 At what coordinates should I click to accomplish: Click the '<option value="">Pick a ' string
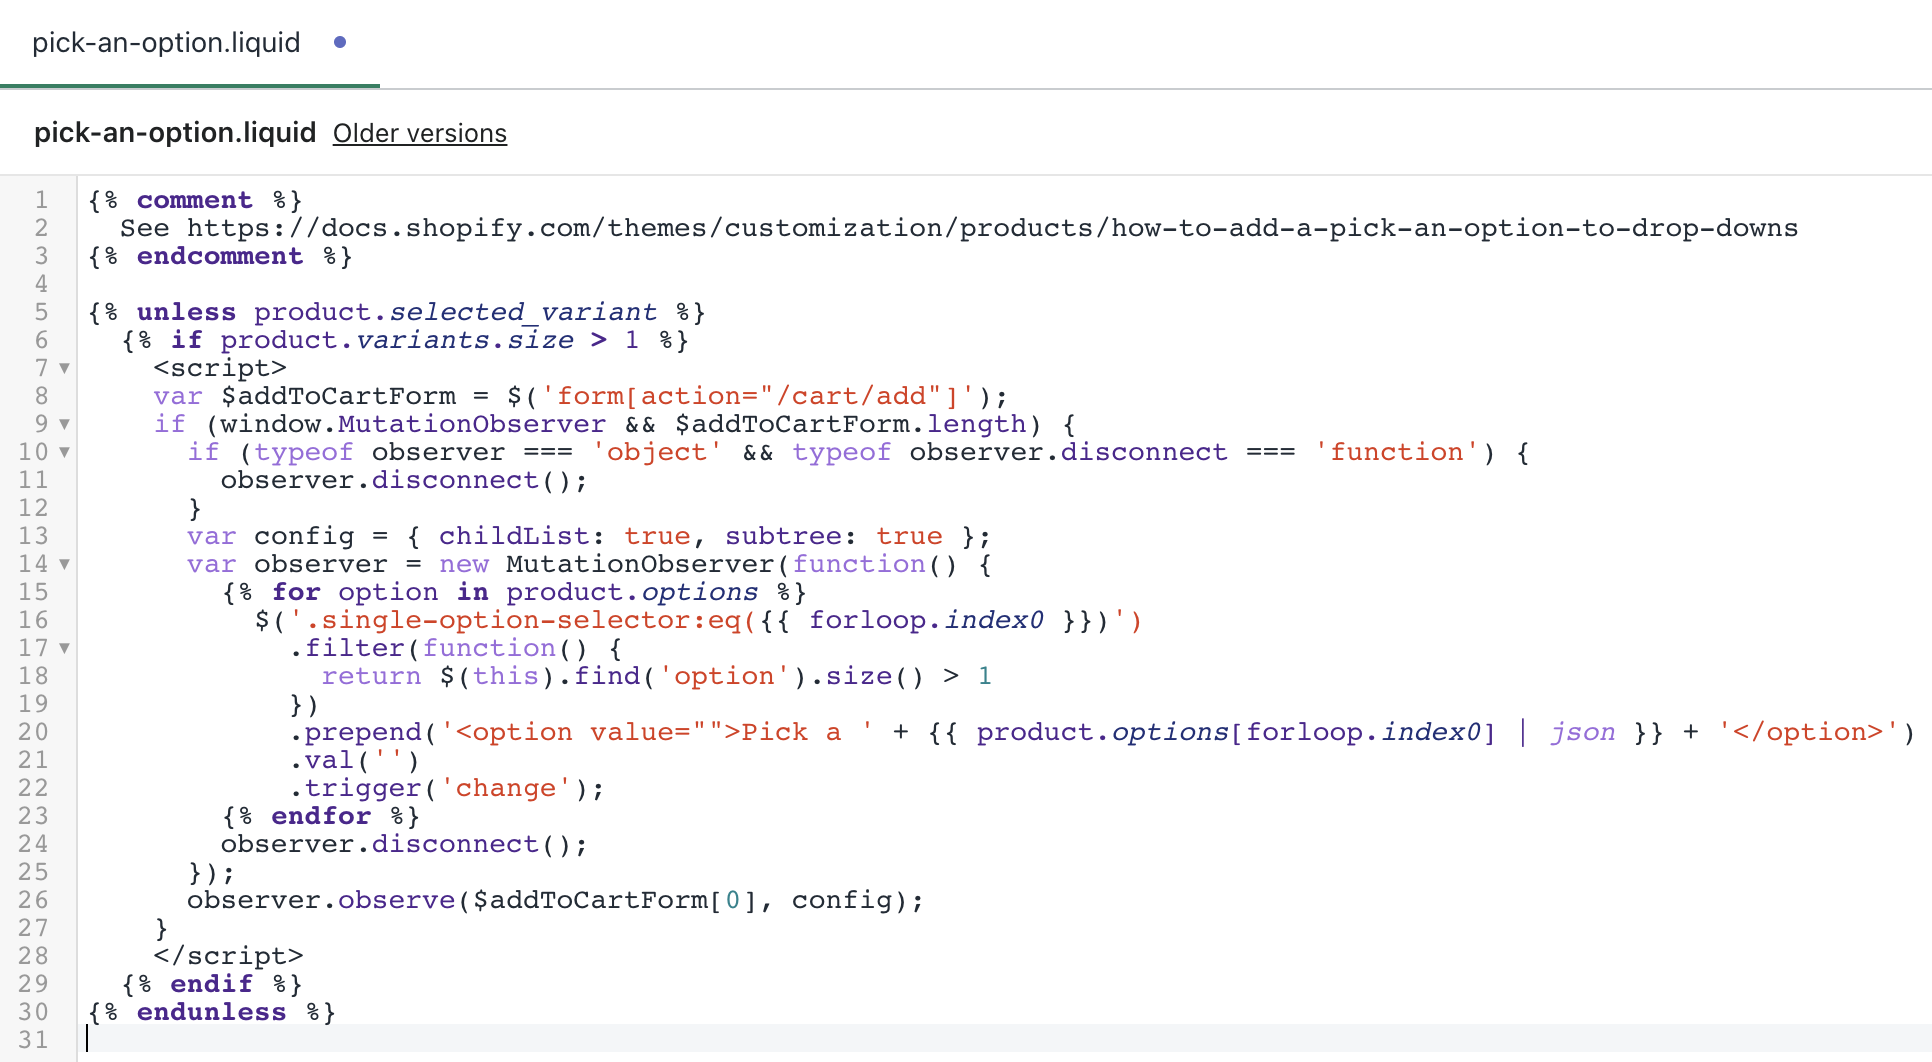[x=657, y=732]
